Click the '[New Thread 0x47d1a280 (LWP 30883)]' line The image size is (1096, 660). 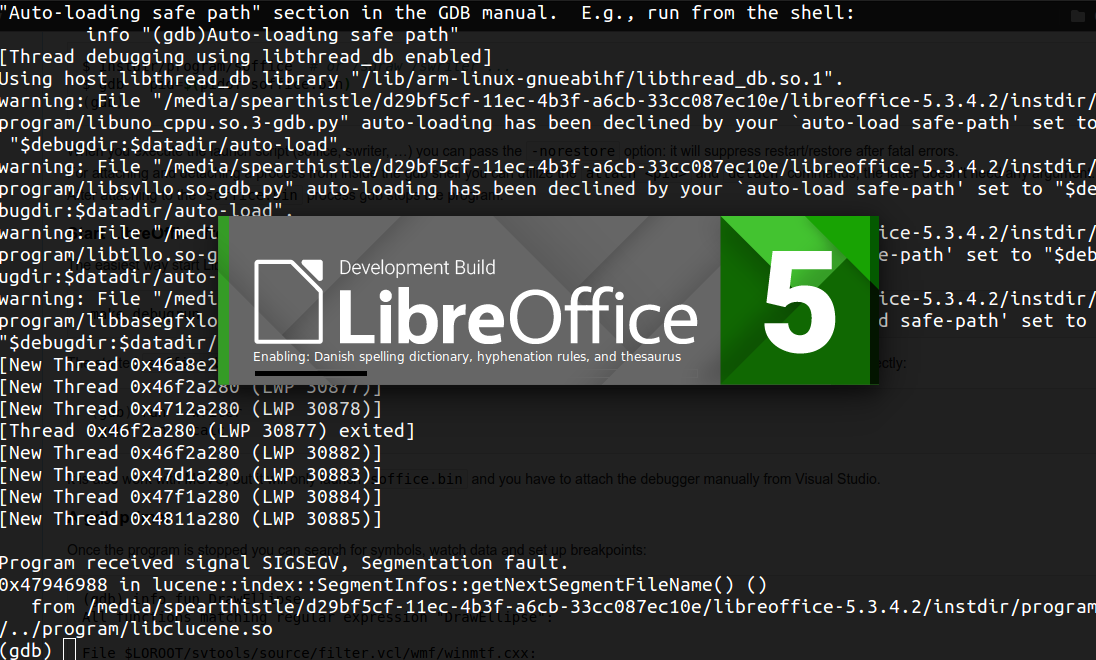(191, 475)
